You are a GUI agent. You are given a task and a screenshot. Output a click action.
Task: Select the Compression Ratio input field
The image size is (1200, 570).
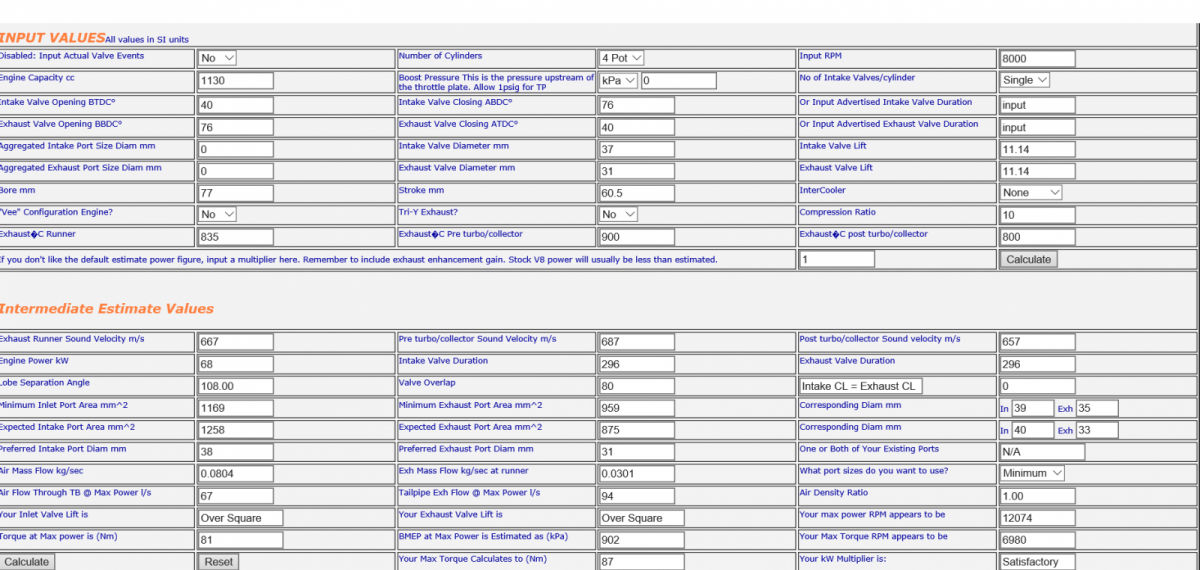[x=1038, y=215]
